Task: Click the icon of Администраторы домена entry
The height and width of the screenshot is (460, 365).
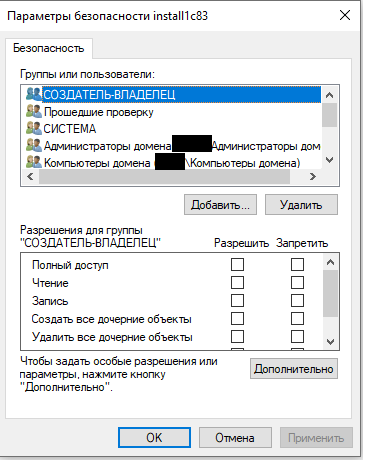Action: [x=34, y=145]
